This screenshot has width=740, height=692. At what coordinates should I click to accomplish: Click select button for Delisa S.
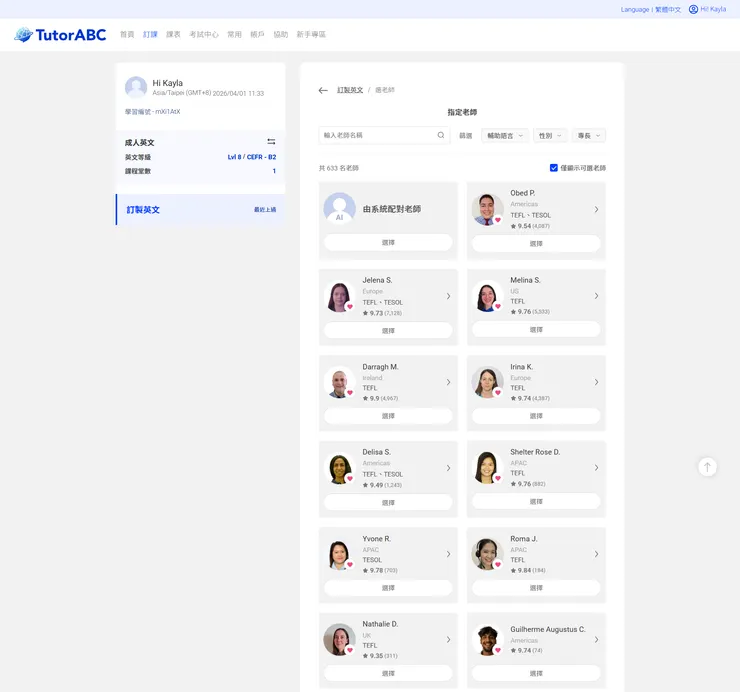point(388,503)
